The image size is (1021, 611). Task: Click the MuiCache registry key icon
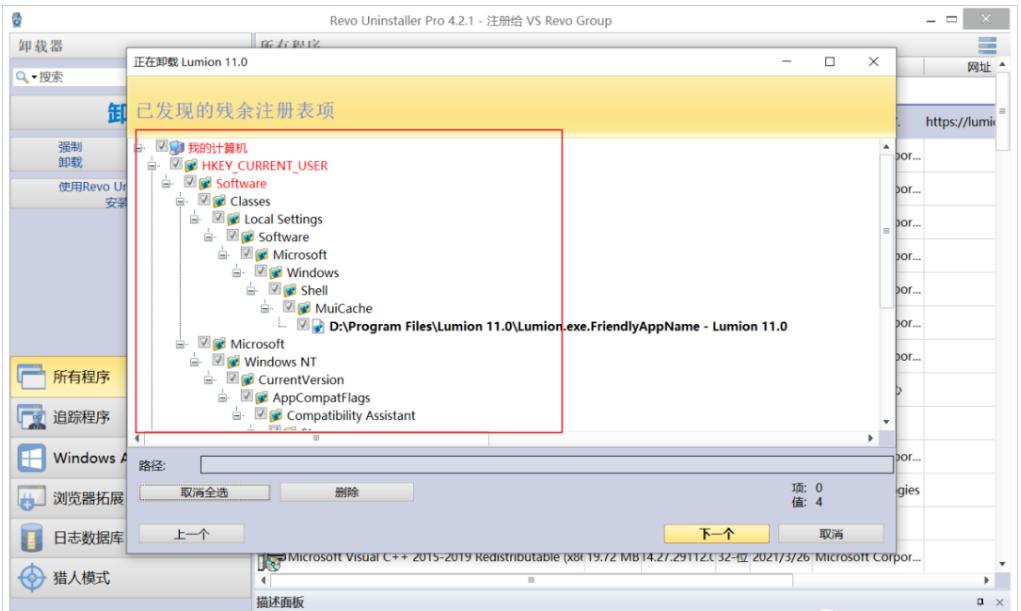click(x=305, y=308)
